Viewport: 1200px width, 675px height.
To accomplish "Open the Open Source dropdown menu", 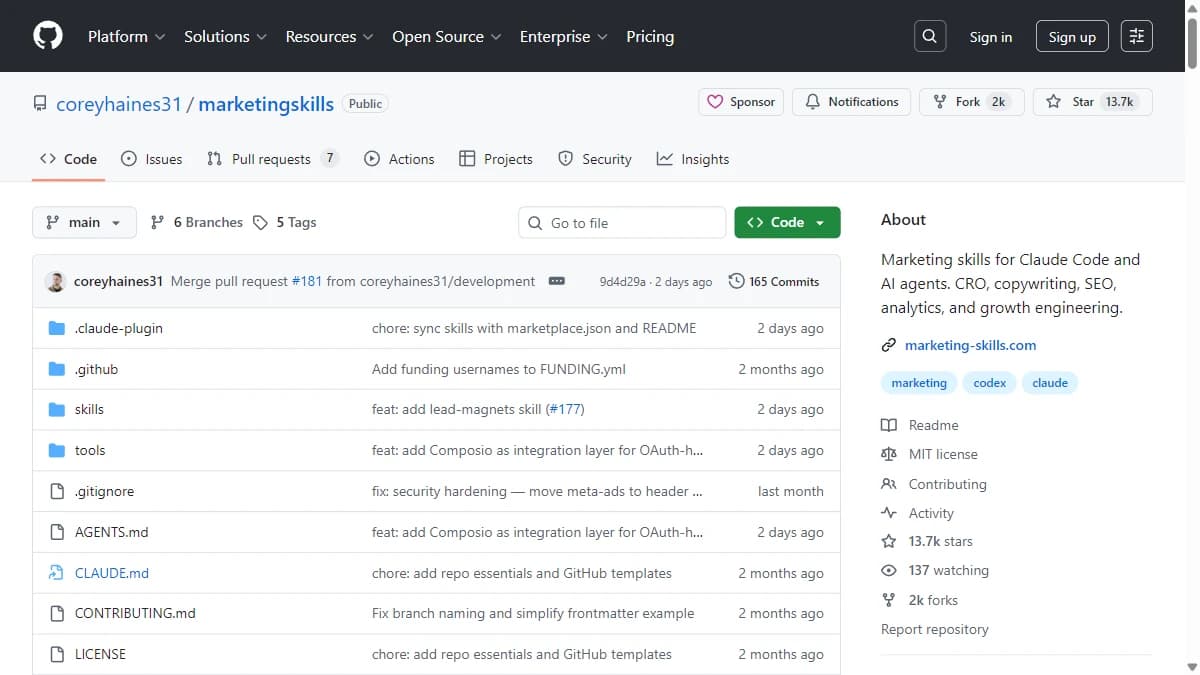I will [x=447, y=36].
